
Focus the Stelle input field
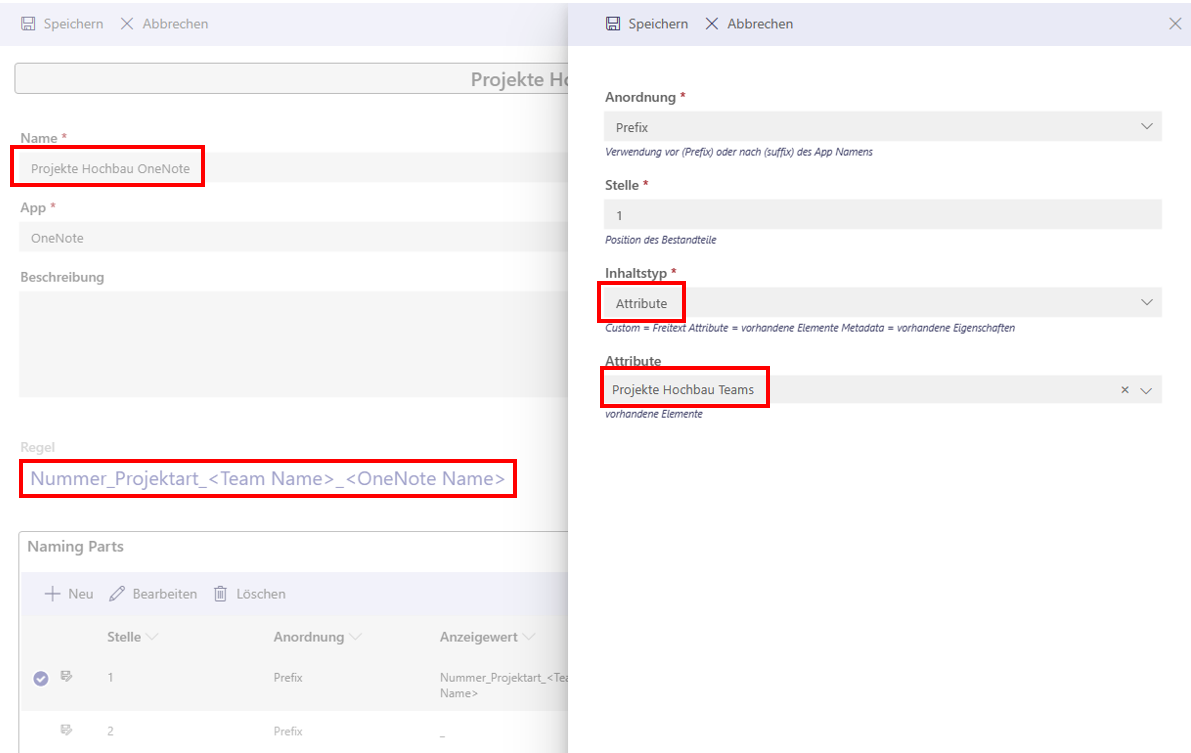click(883, 215)
